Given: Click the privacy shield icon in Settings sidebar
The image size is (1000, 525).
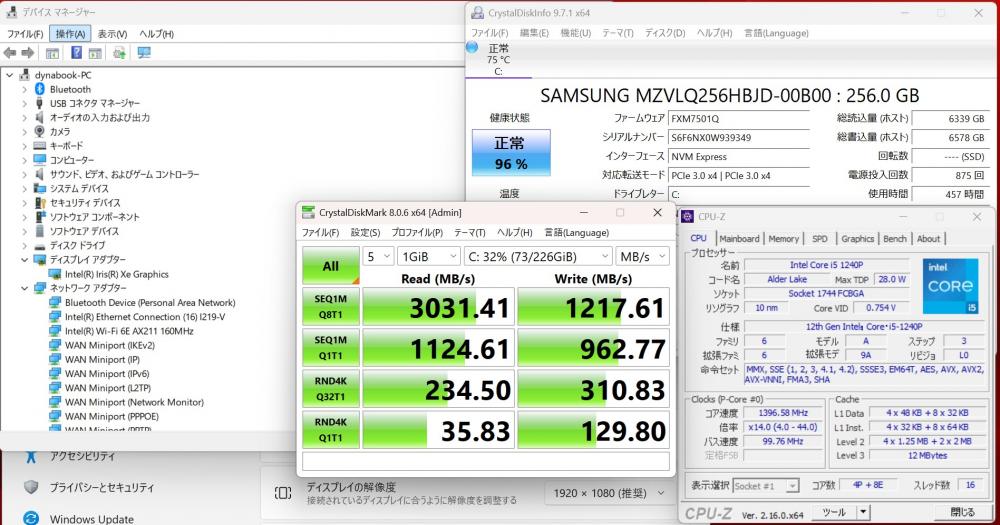Looking at the screenshot, I should (31, 487).
